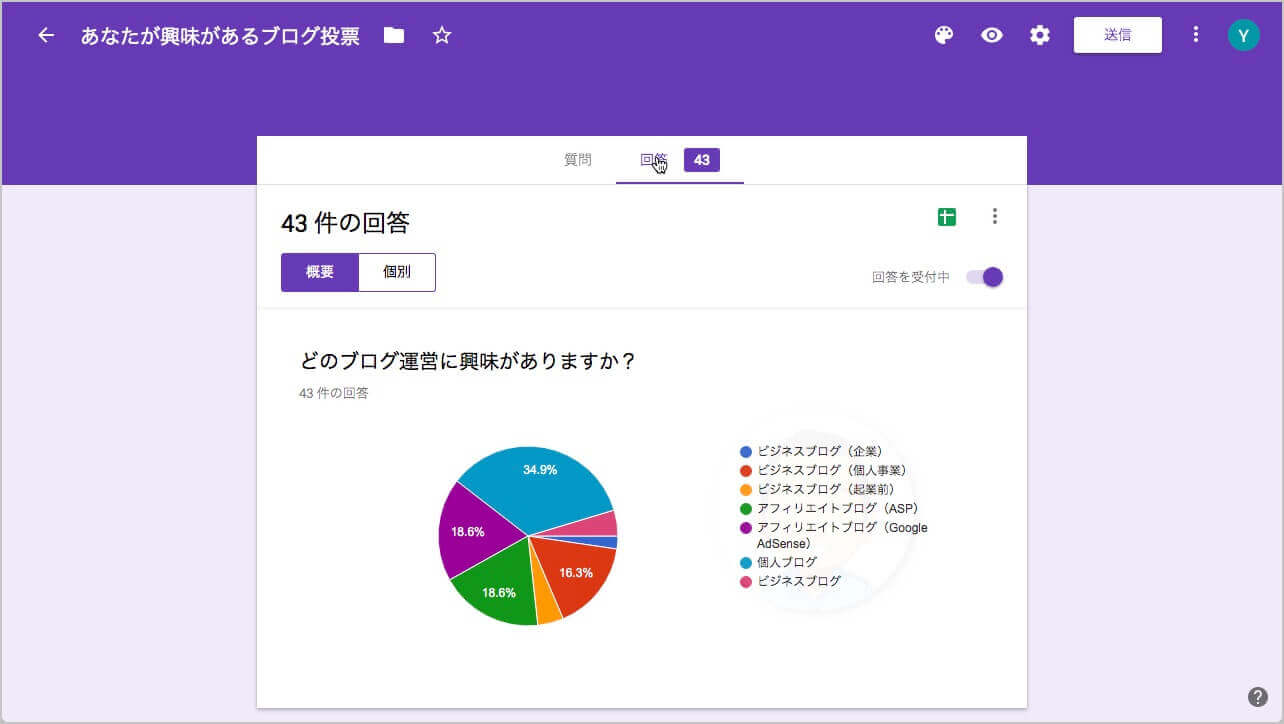Screen dimensions: 1284x724
Task: Create spreadsheet with the green Sheets icon
Action: coord(947,216)
